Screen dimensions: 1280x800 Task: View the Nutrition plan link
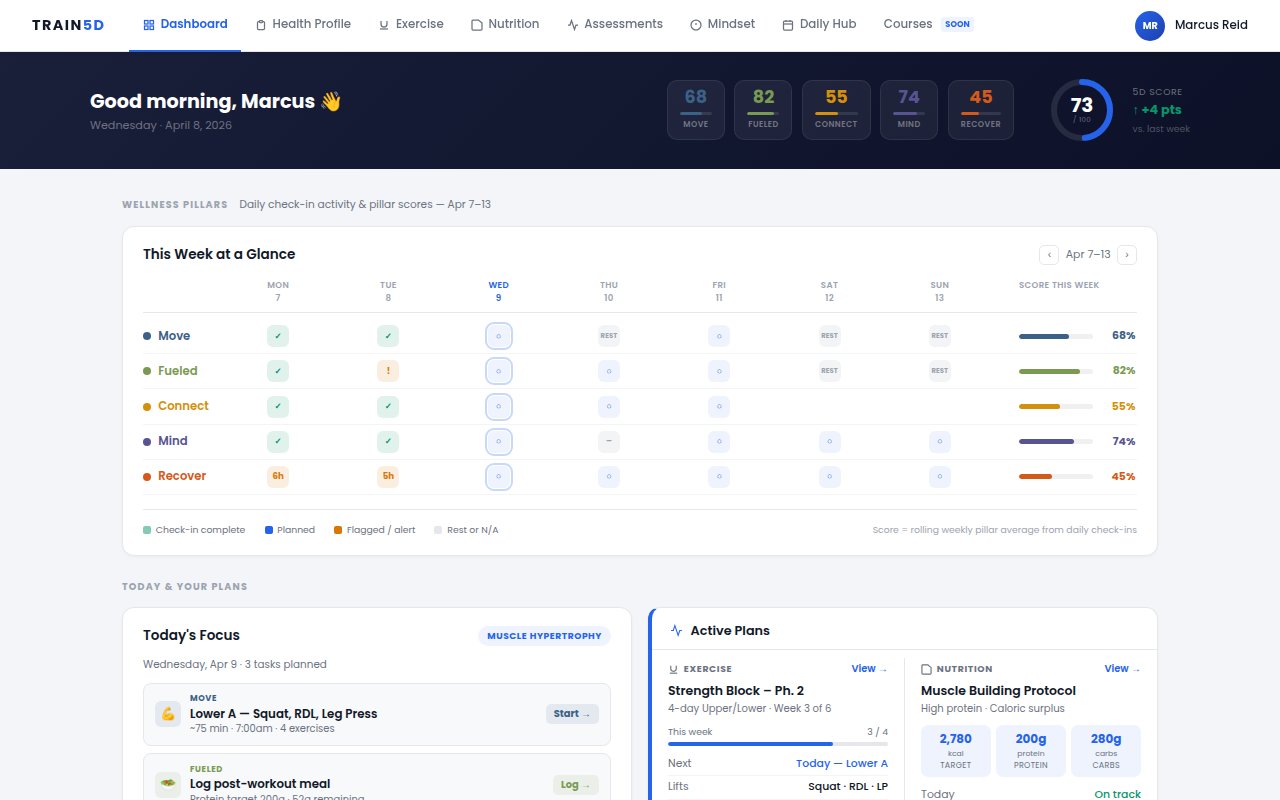(1122, 669)
